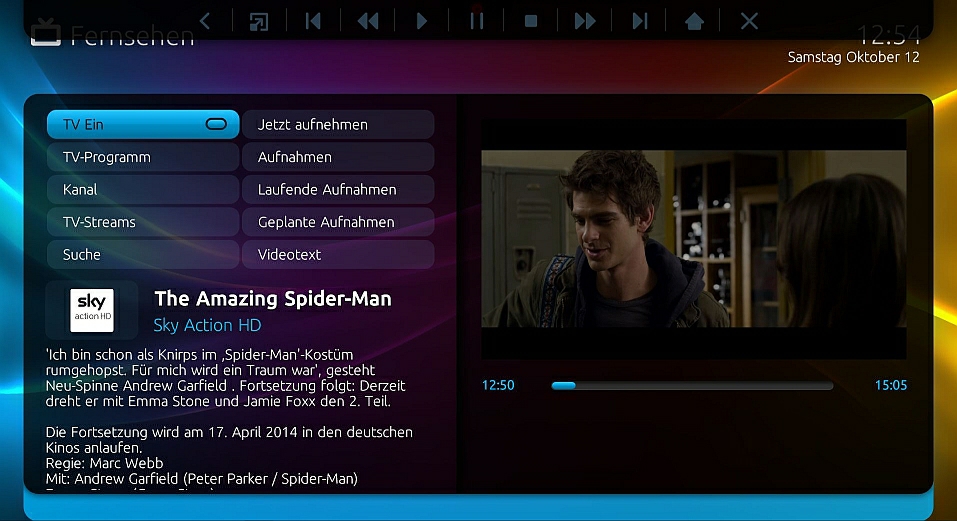Open the Aufnahmen list
This screenshot has width=957, height=521.
[338, 157]
